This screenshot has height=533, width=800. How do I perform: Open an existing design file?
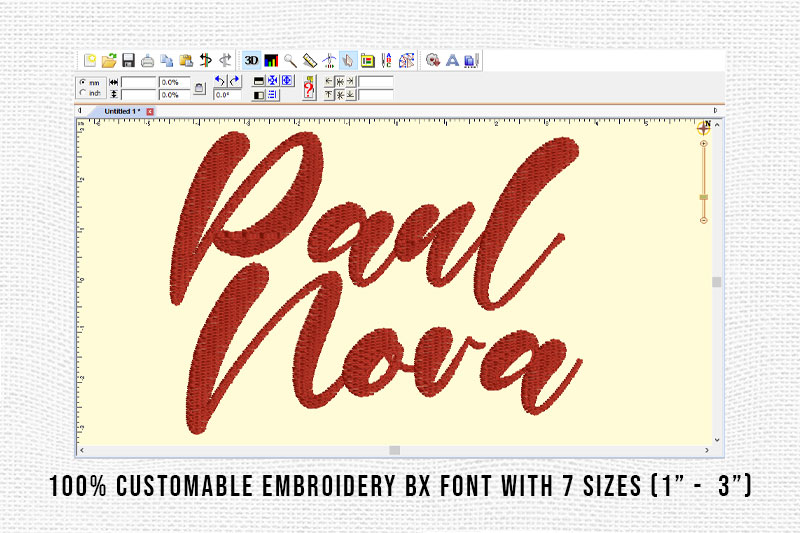pyautogui.click(x=109, y=61)
